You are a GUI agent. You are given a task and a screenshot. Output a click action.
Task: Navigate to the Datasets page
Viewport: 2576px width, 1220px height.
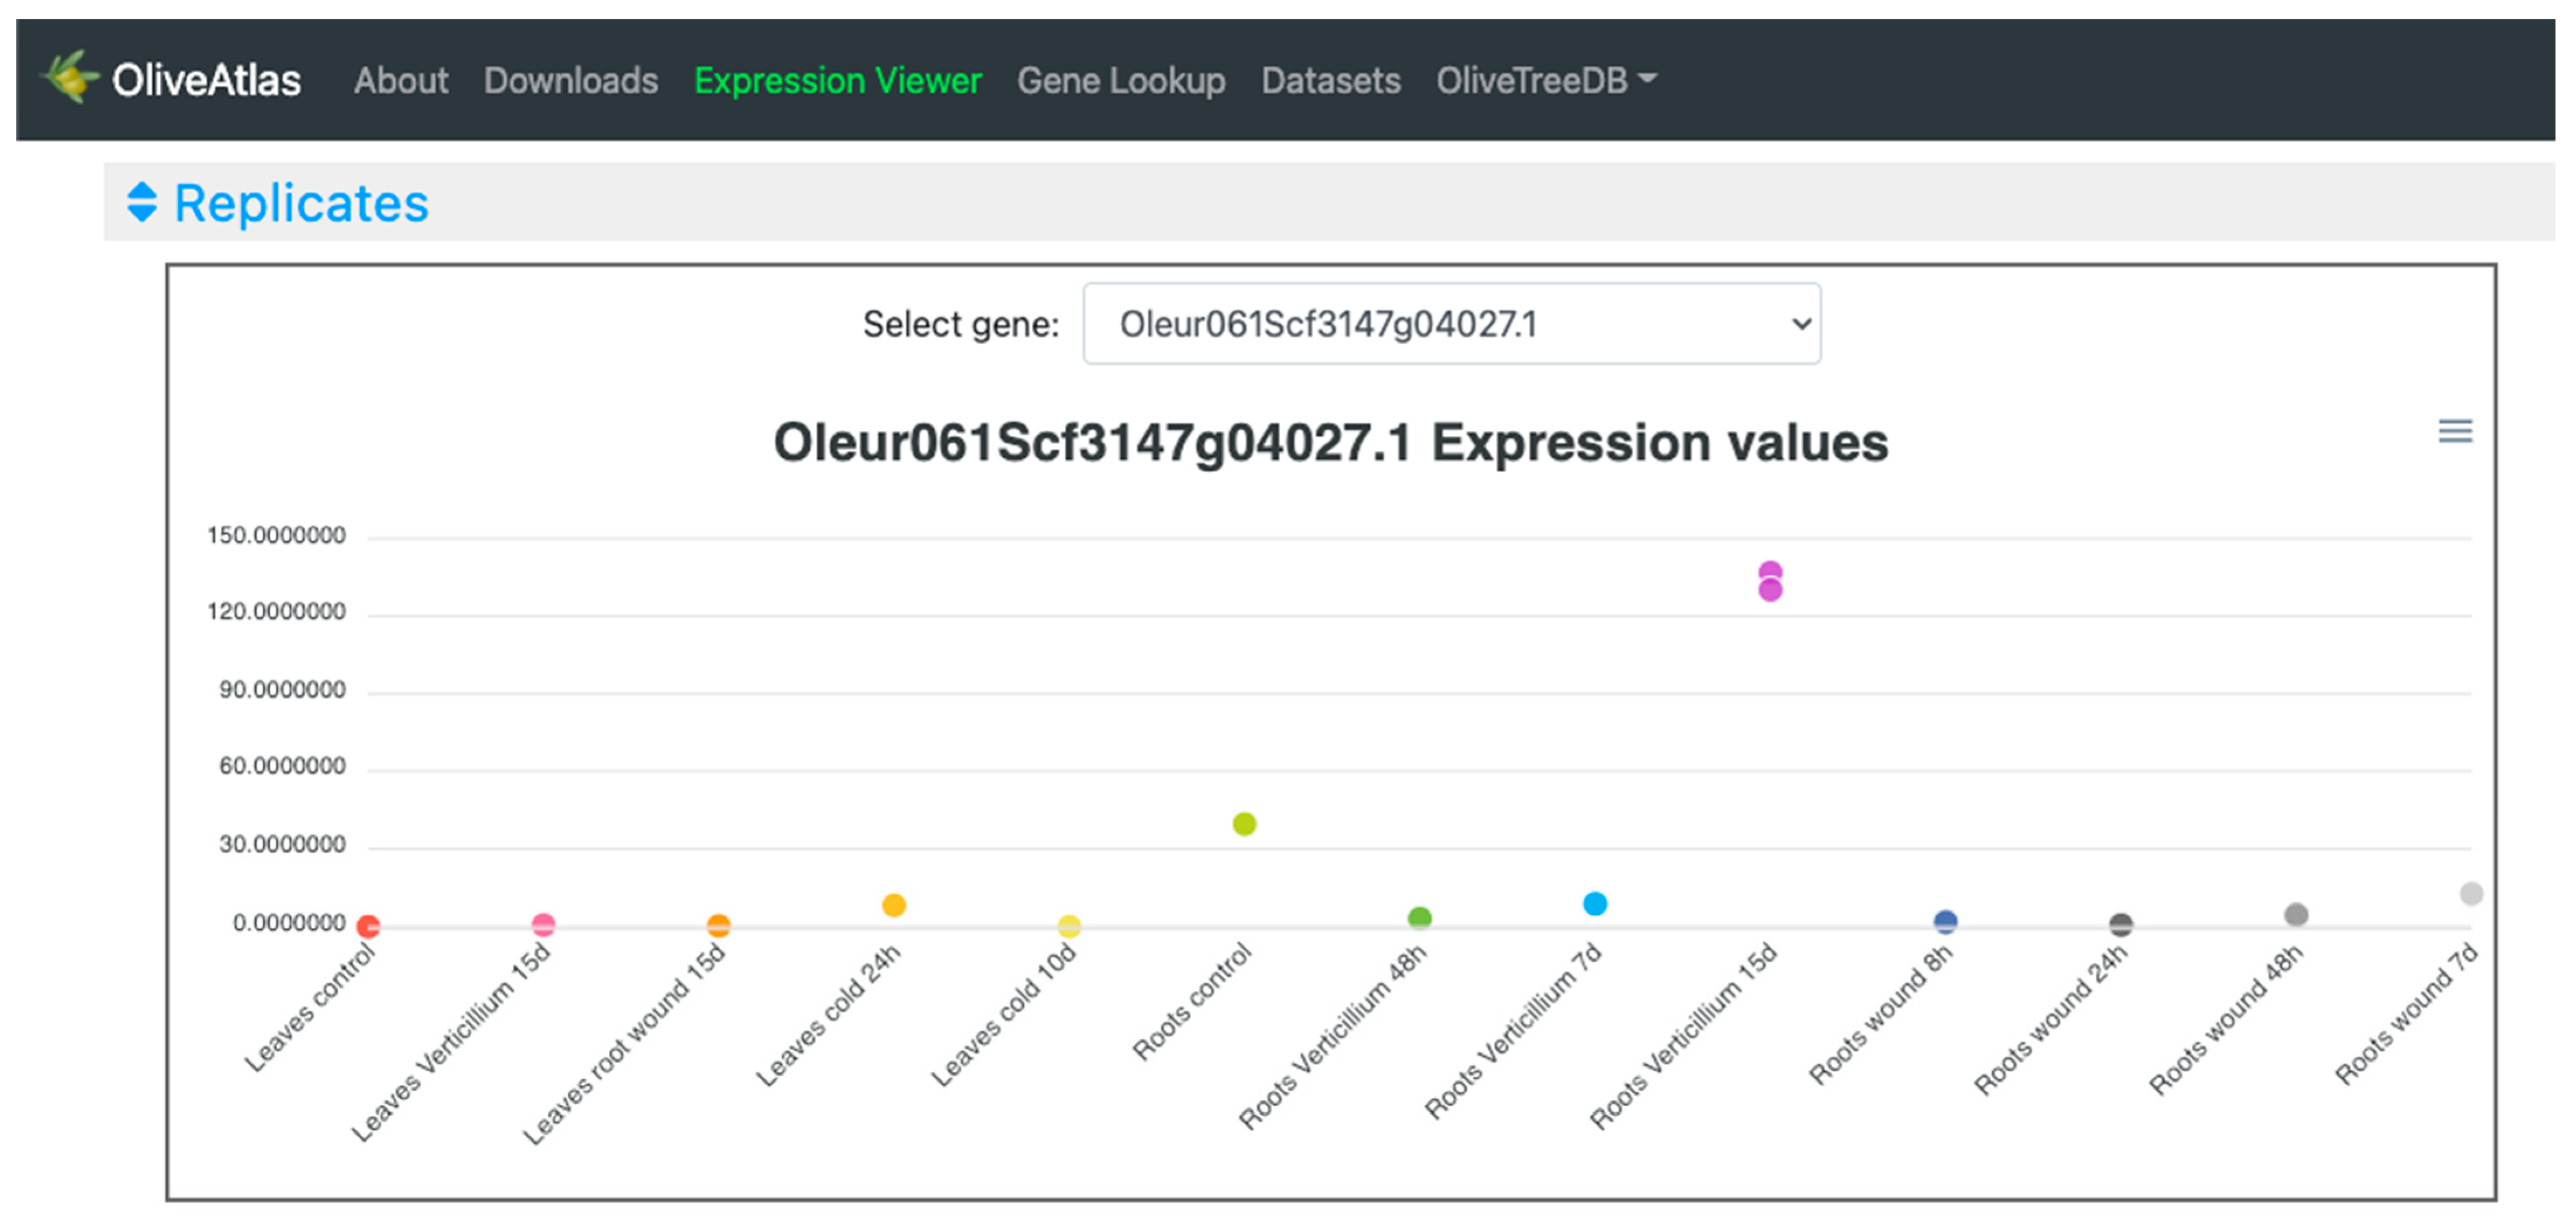(x=1330, y=80)
